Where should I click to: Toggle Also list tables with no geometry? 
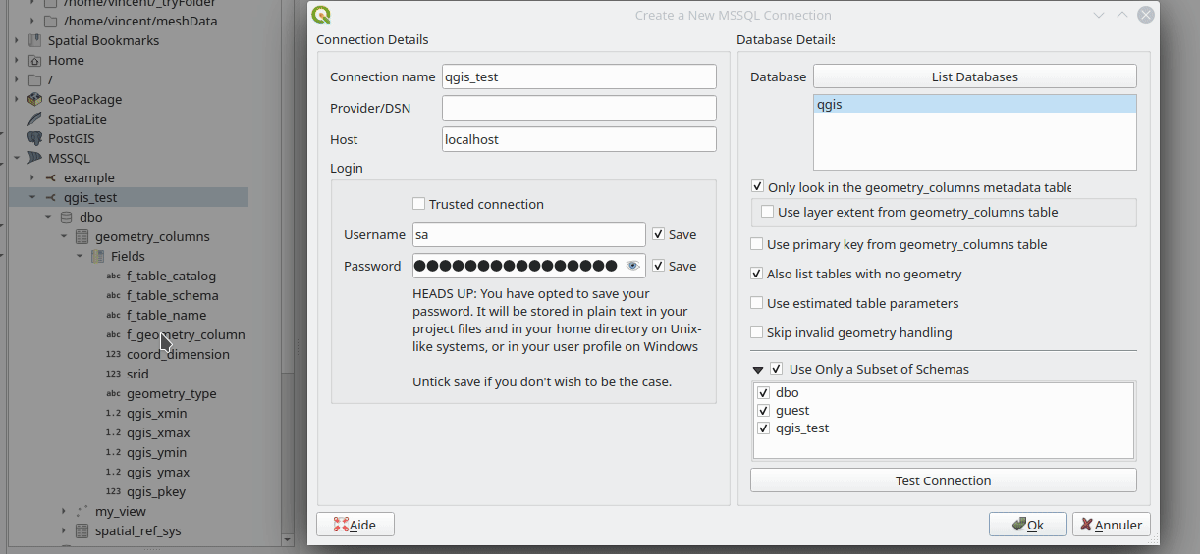pyautogui.click(x=757, y=274)
